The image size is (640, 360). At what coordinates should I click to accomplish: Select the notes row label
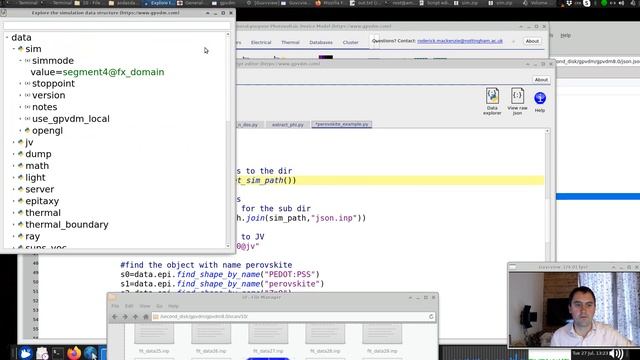[x=44, y=107]
